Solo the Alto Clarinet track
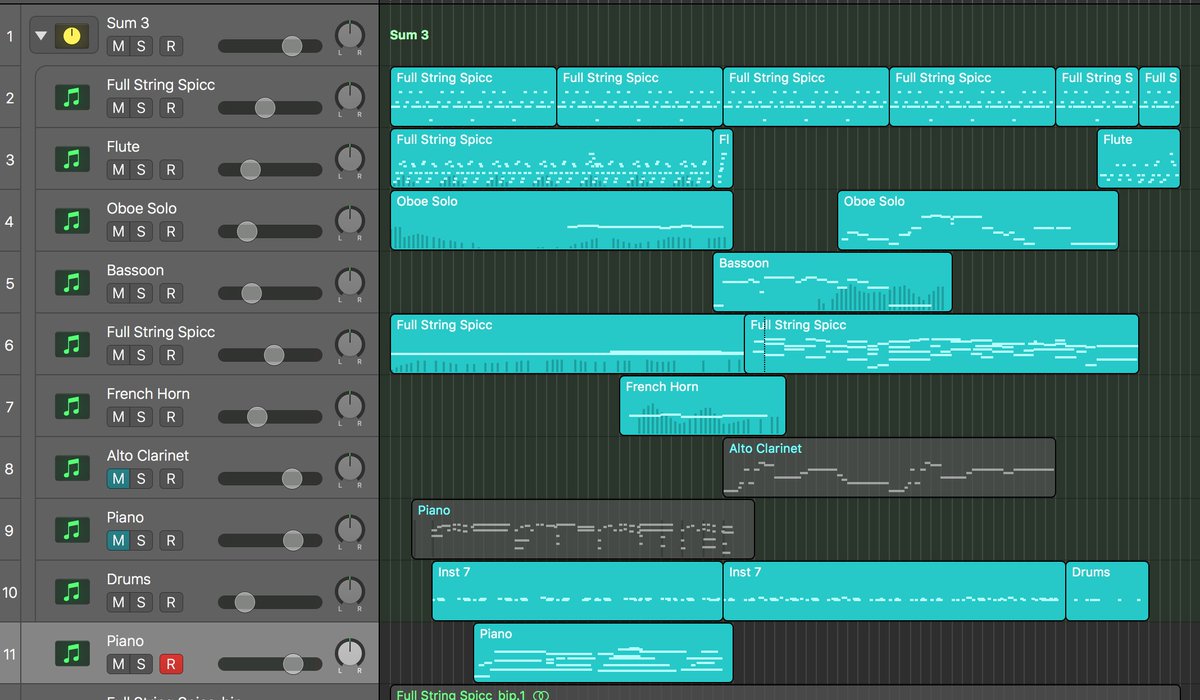1200x700 pixels. (x=141, y=479)
